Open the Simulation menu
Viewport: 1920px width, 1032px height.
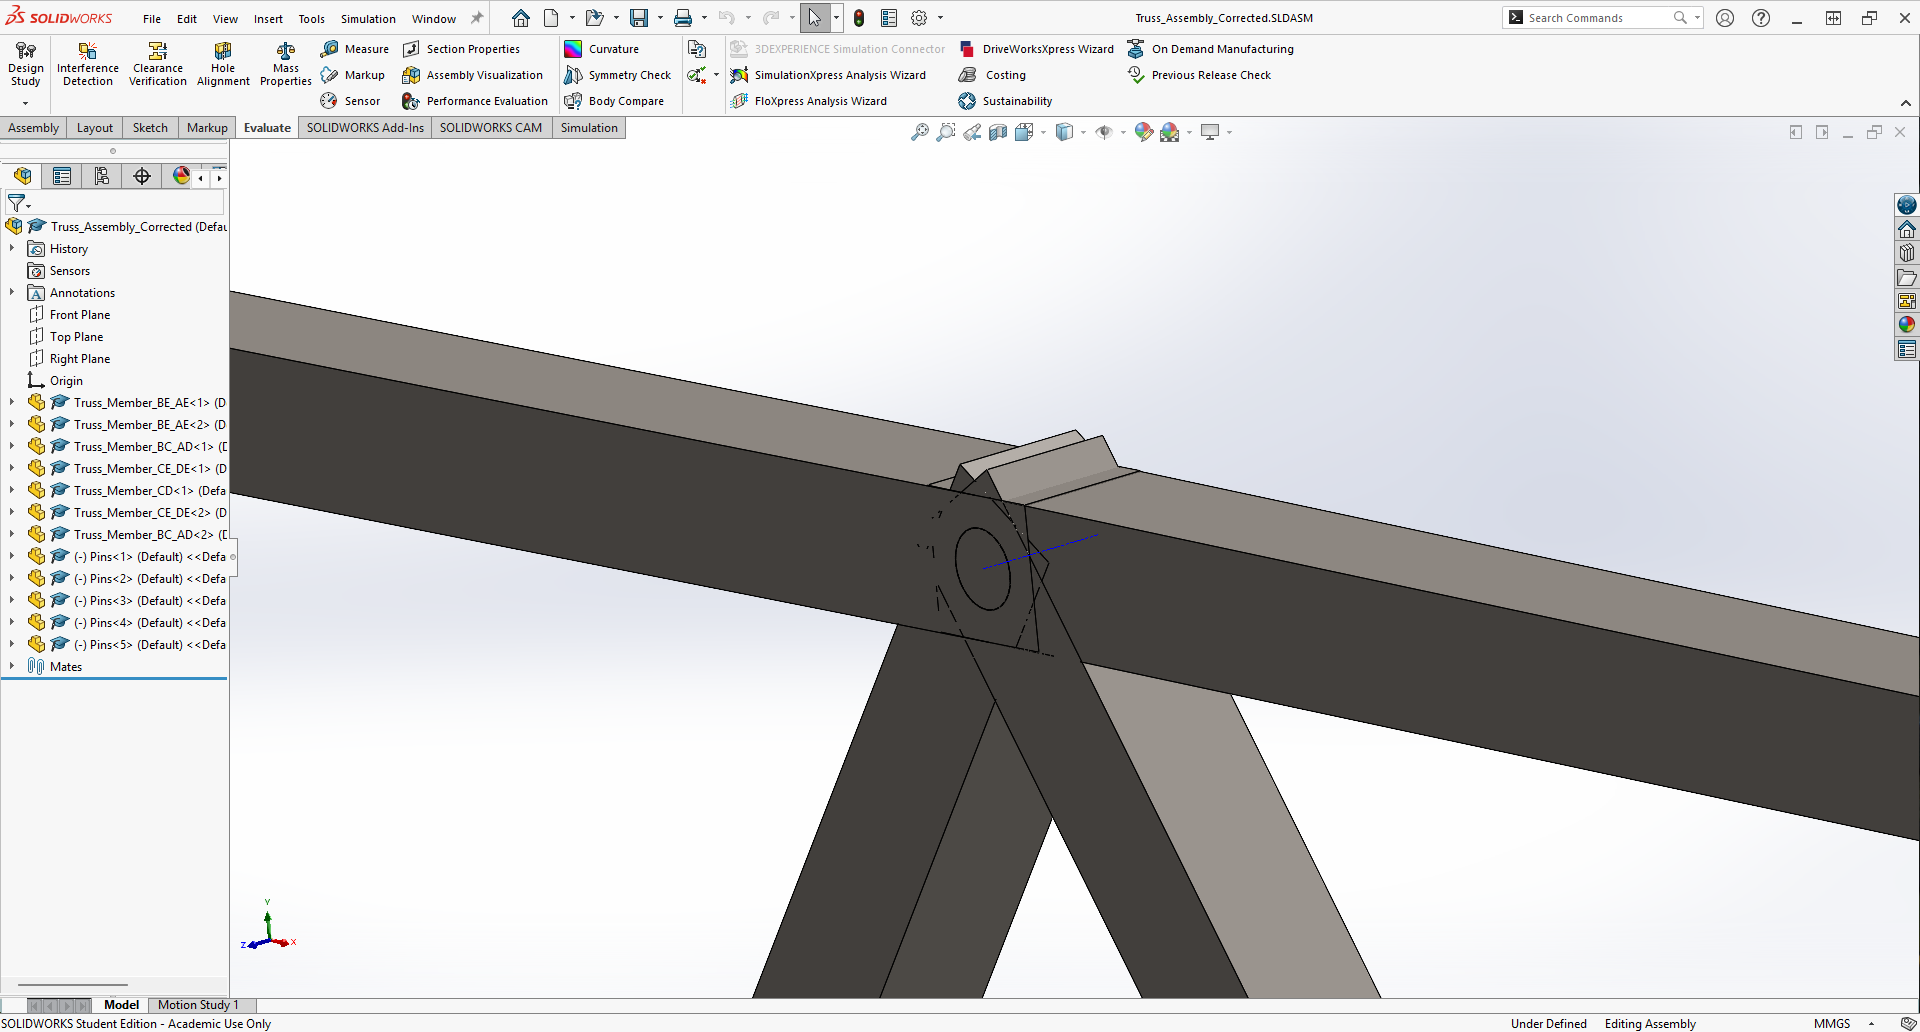pyautogui.click(x=368, y=19)
